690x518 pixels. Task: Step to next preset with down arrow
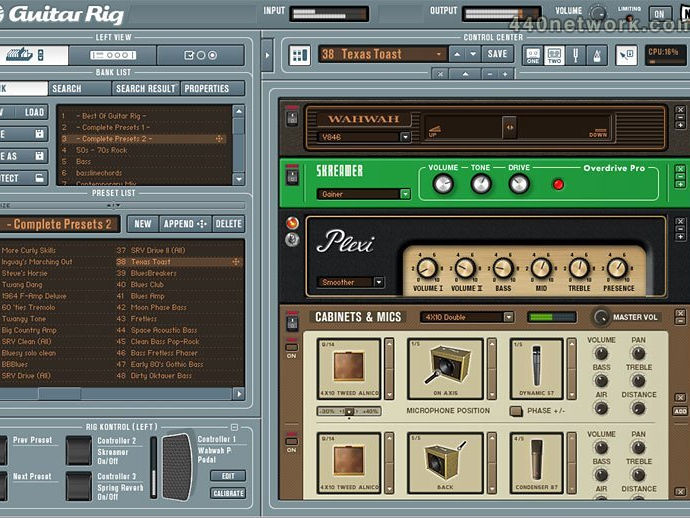pyautogui.click(x=473, y=54)
